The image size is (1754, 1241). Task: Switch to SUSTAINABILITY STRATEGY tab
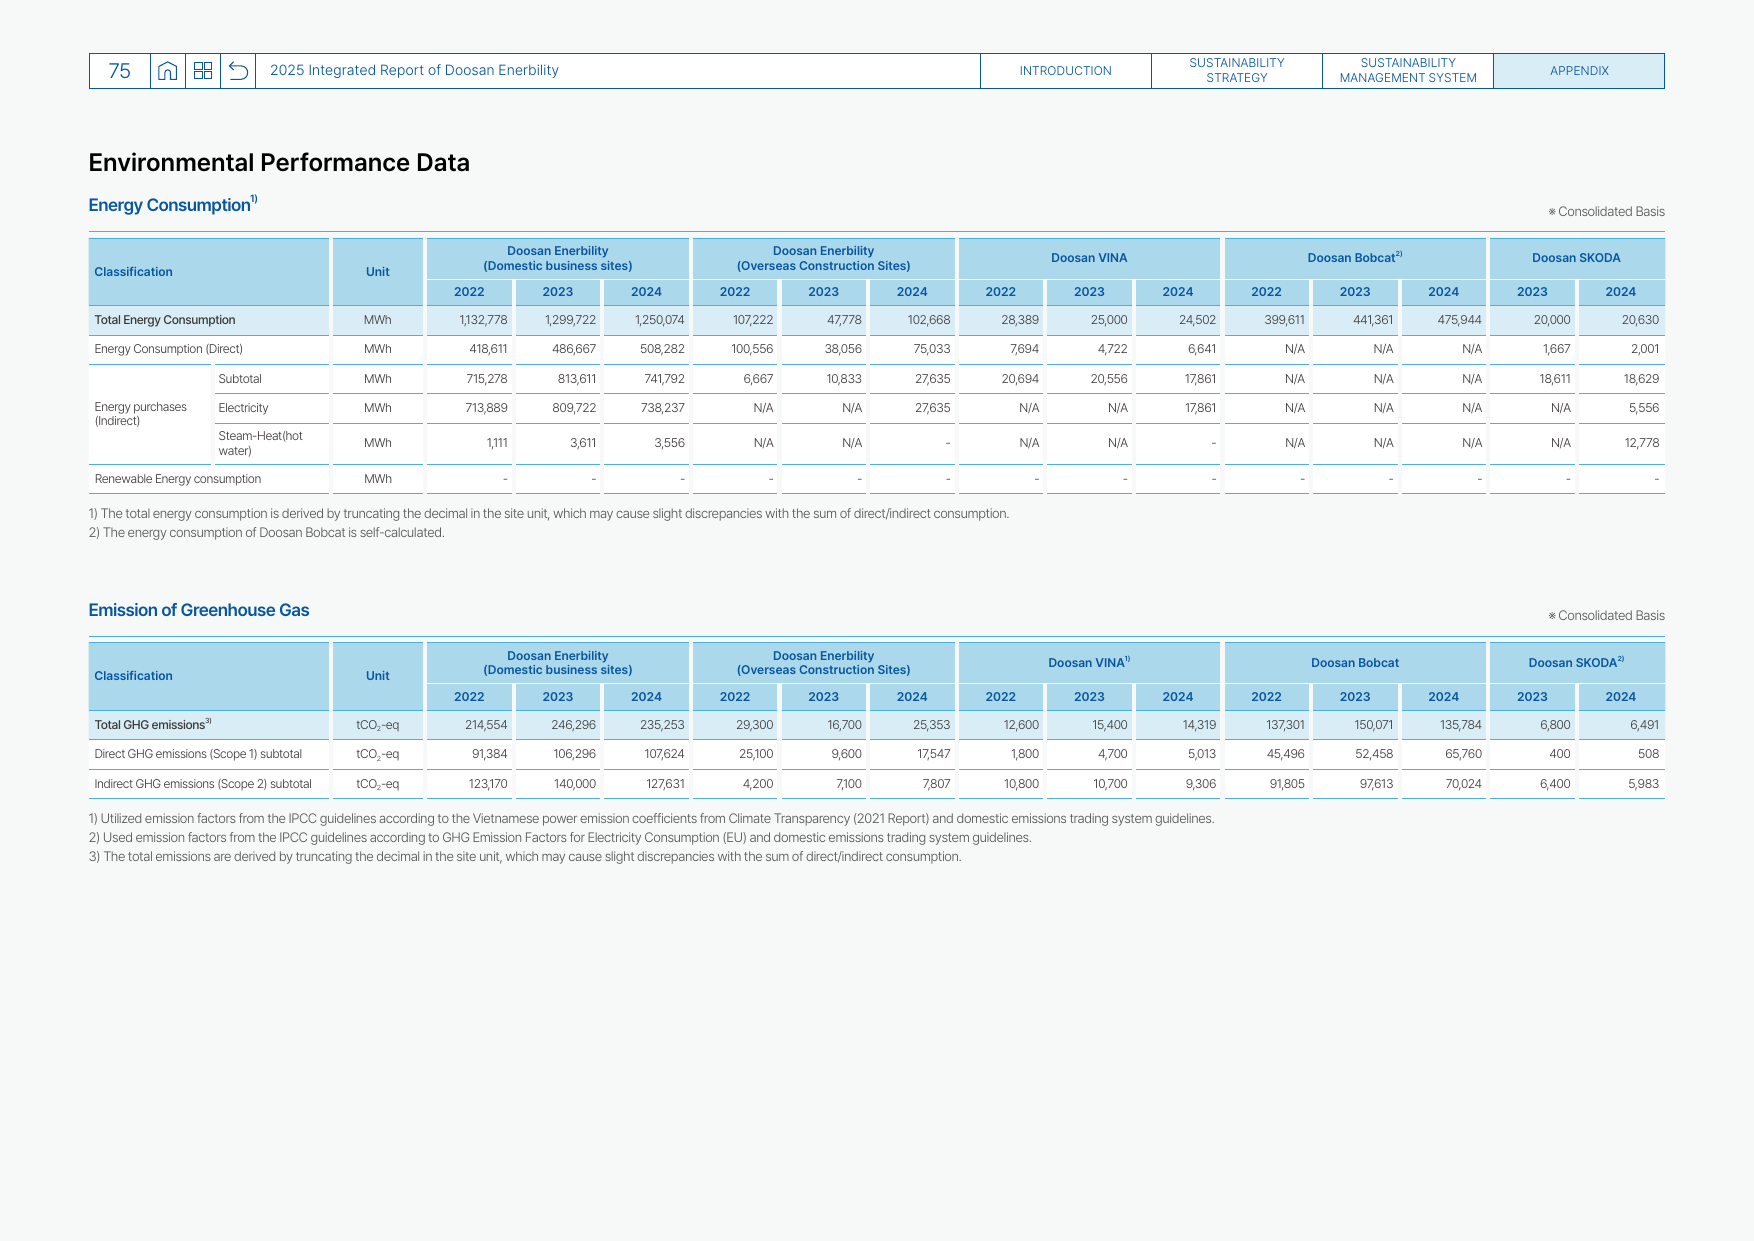point(1237,71)
